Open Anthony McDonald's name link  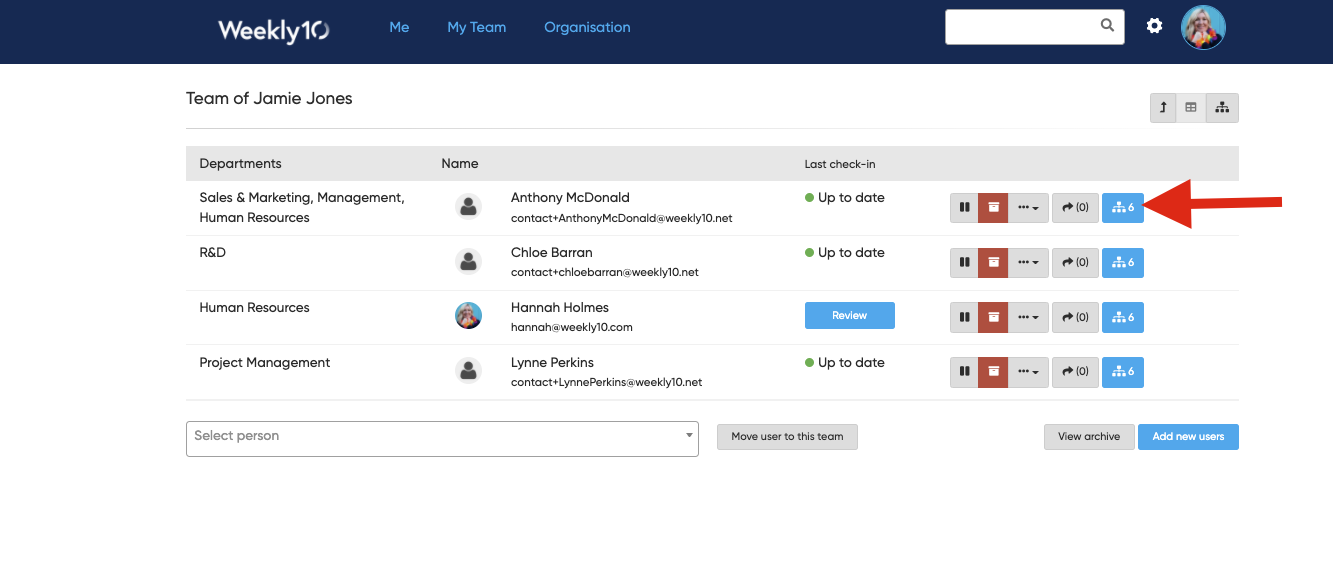tap(570, 198)
